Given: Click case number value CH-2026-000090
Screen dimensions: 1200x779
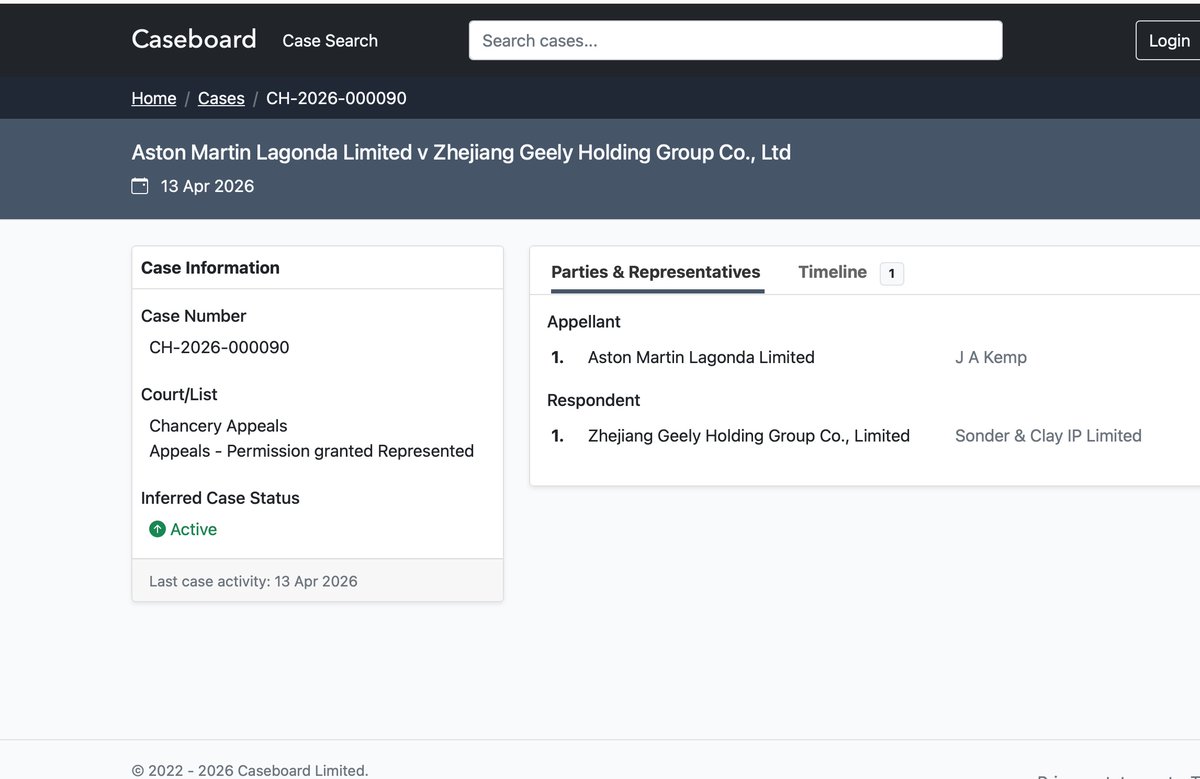Looking at the screenshot, I should pos(219,347).
